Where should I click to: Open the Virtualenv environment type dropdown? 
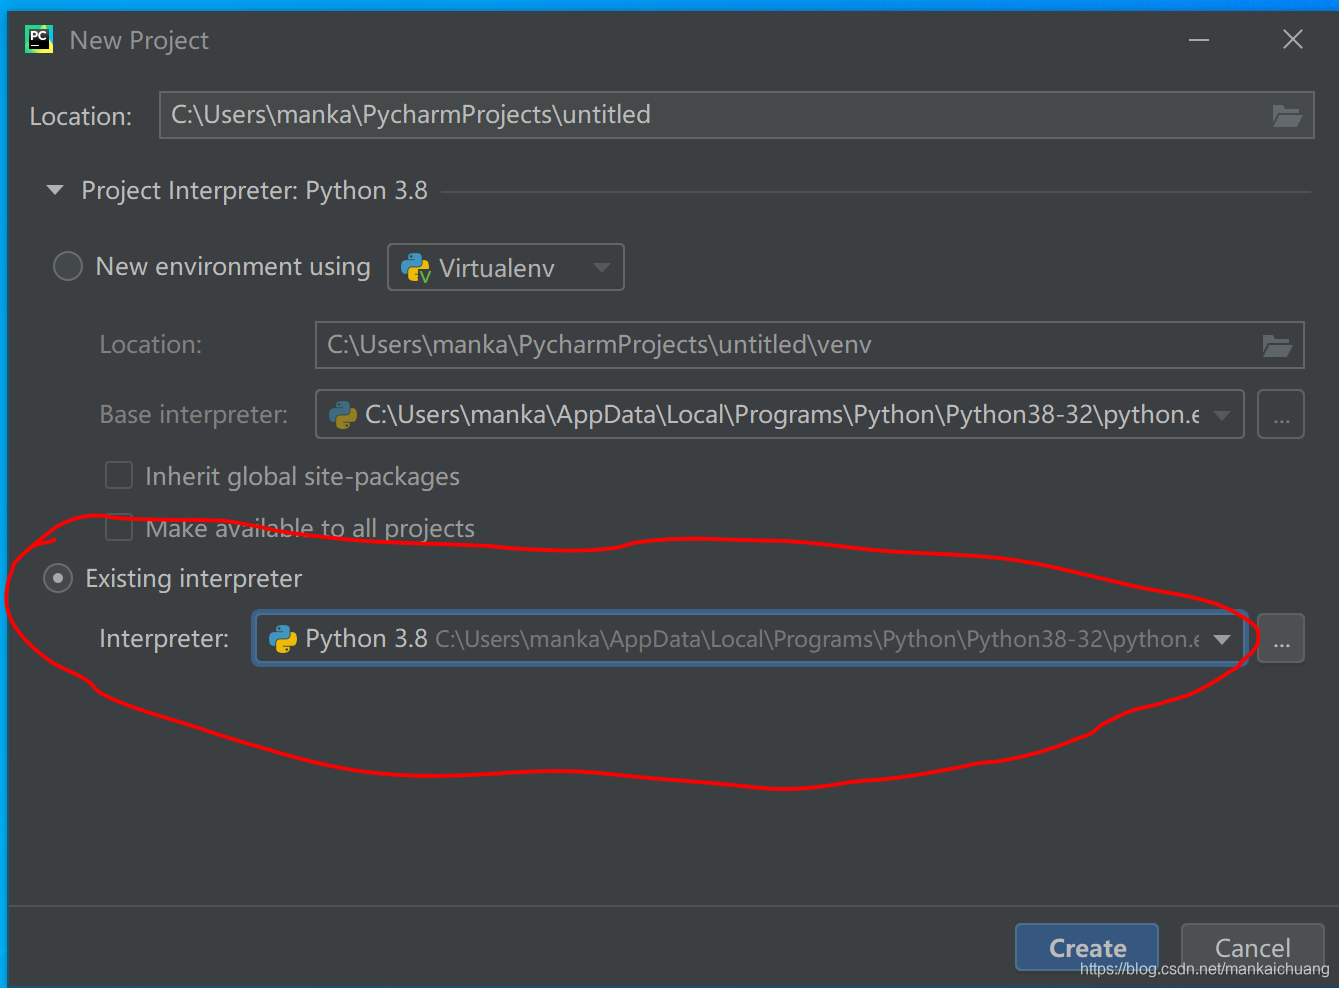point(506,267)
